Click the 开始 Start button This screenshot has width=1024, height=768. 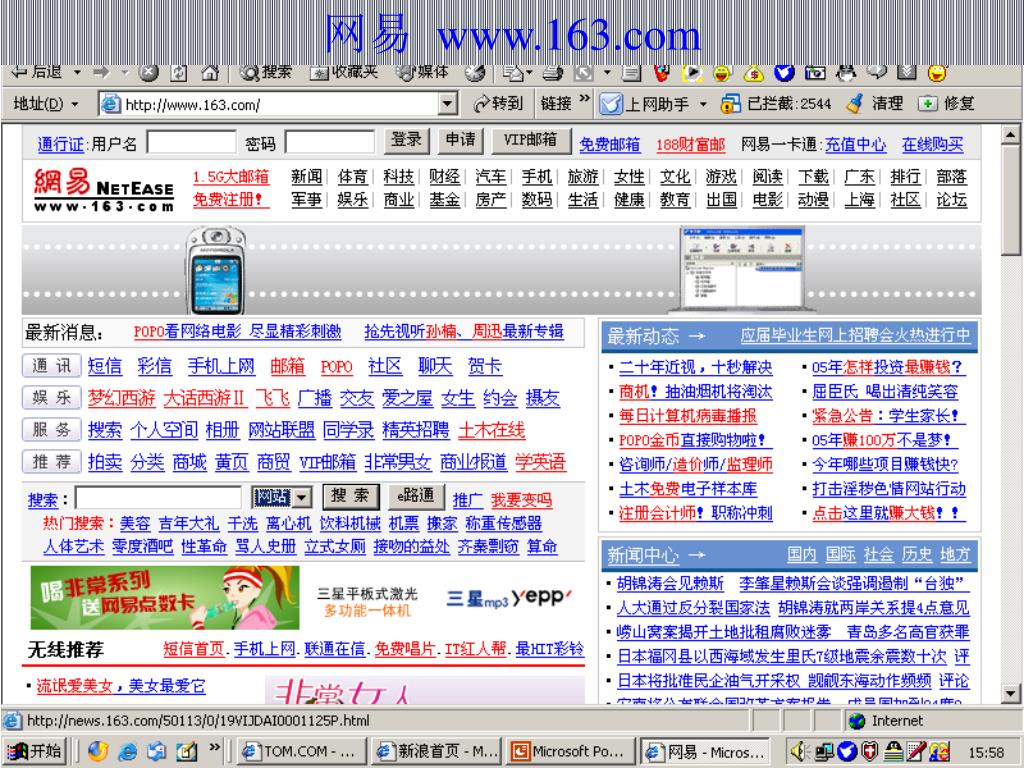tap(35, 751)
